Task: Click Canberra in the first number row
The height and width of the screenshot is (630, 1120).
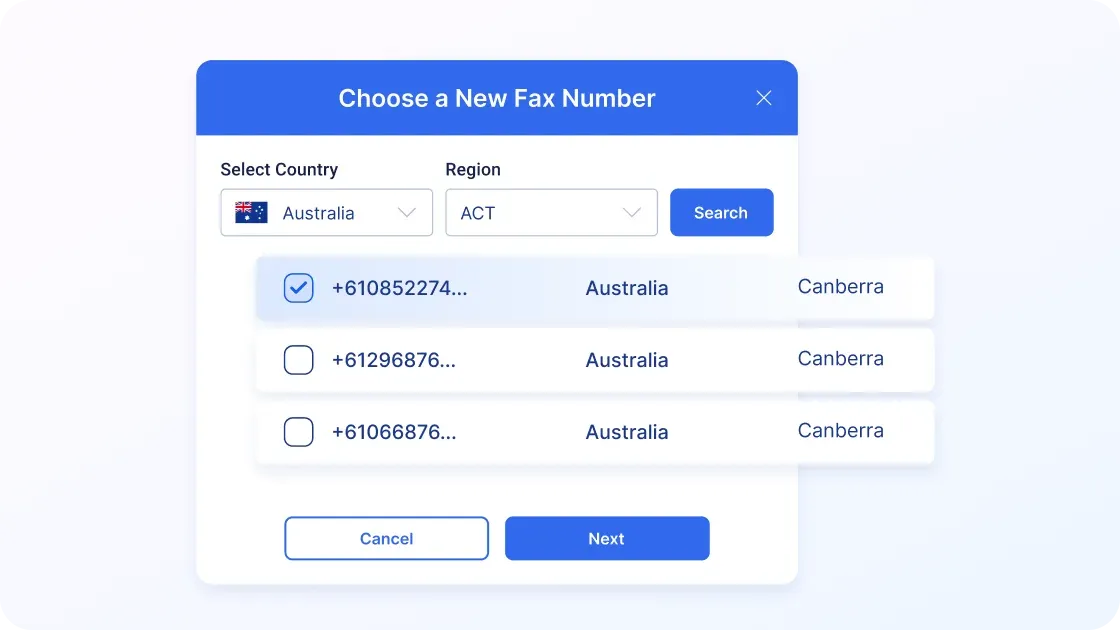Action: point(840,287)
